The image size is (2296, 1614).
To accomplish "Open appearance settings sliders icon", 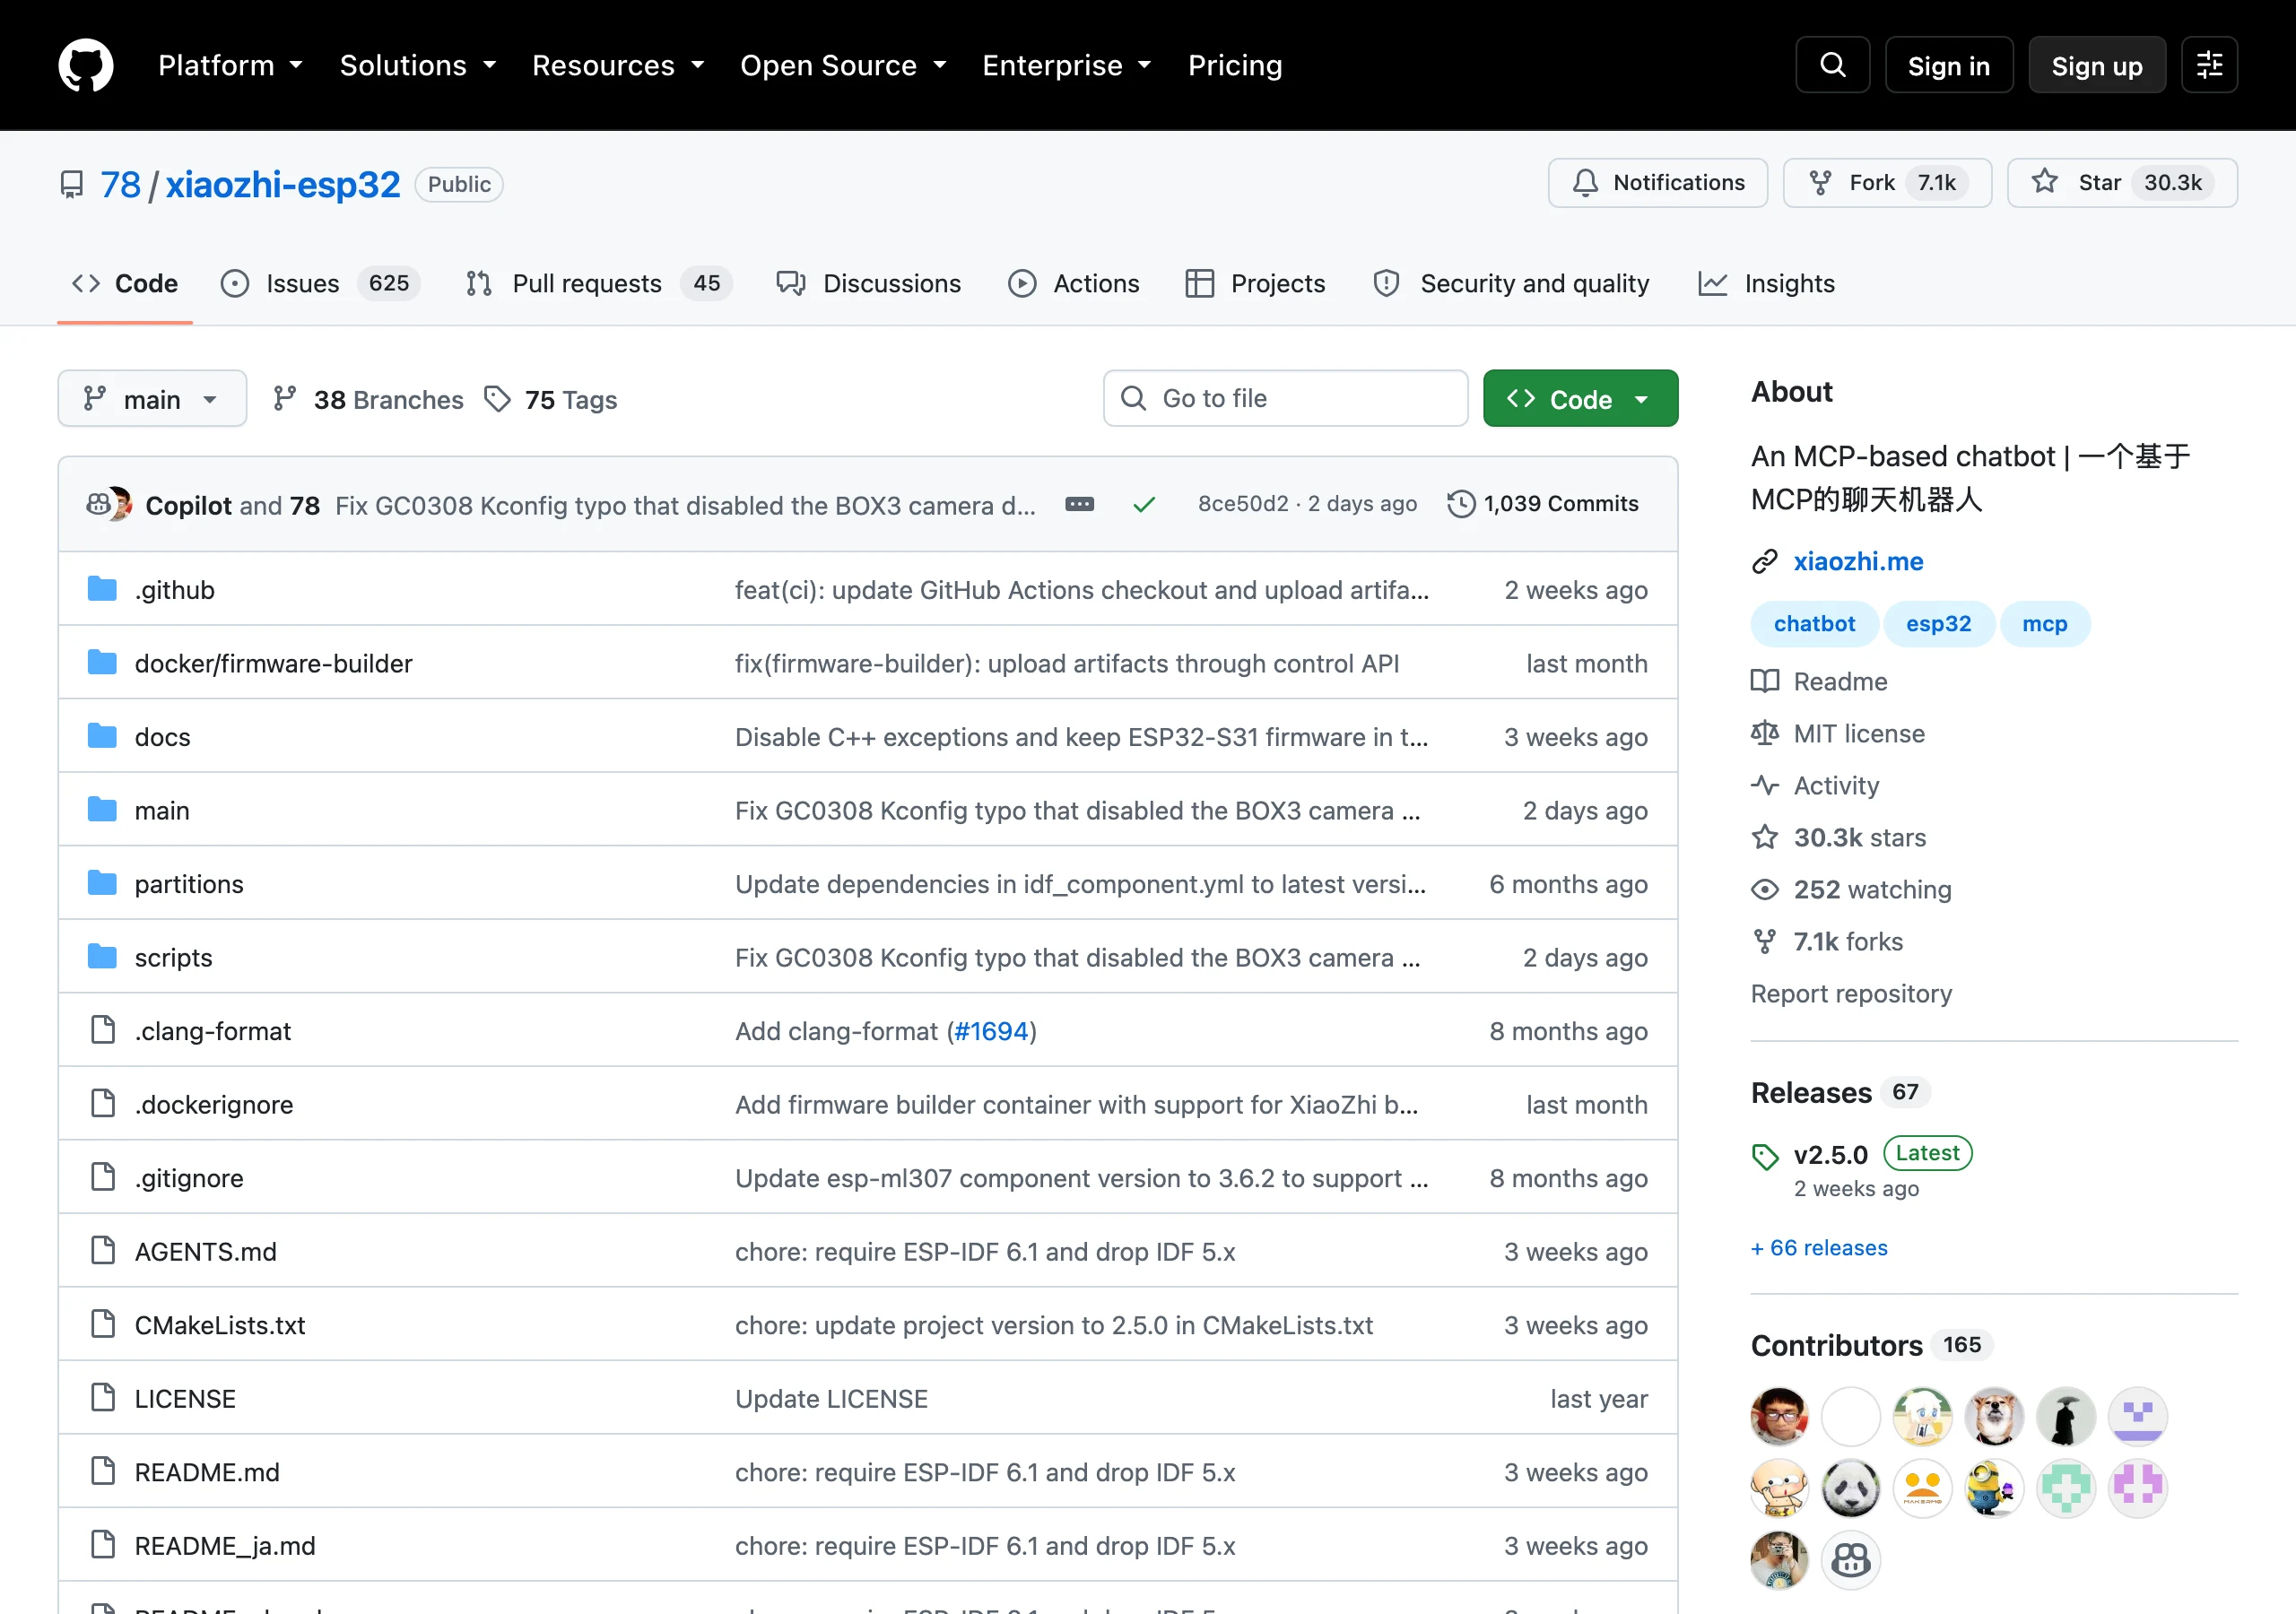I will [2209, 65].
